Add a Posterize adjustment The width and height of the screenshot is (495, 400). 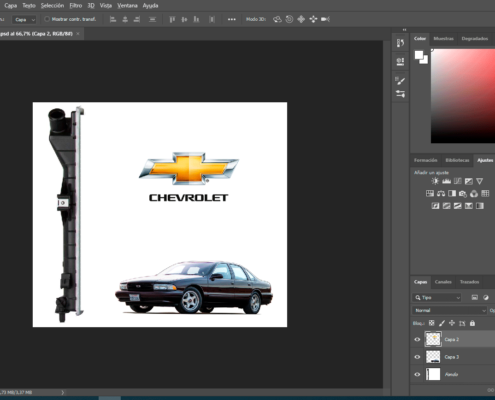pyautogui.click(x=446, y=206)
